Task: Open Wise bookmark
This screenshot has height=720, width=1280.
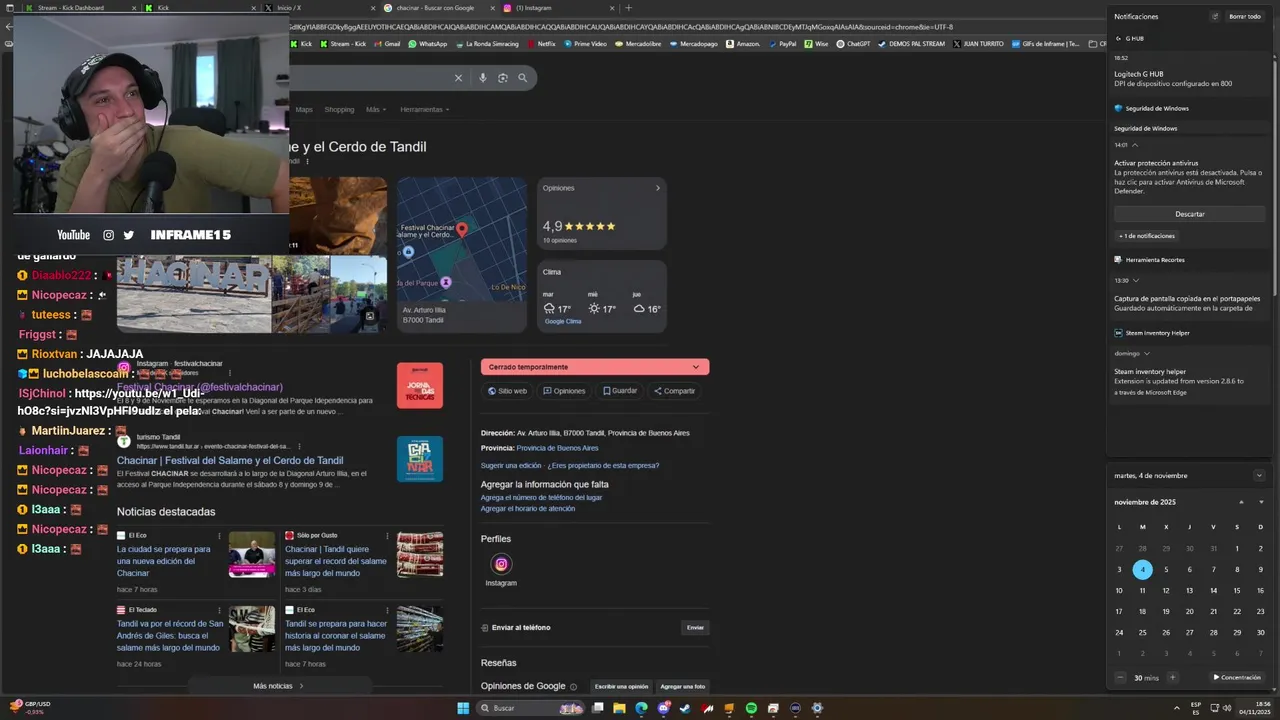Action: coord(816,44)
